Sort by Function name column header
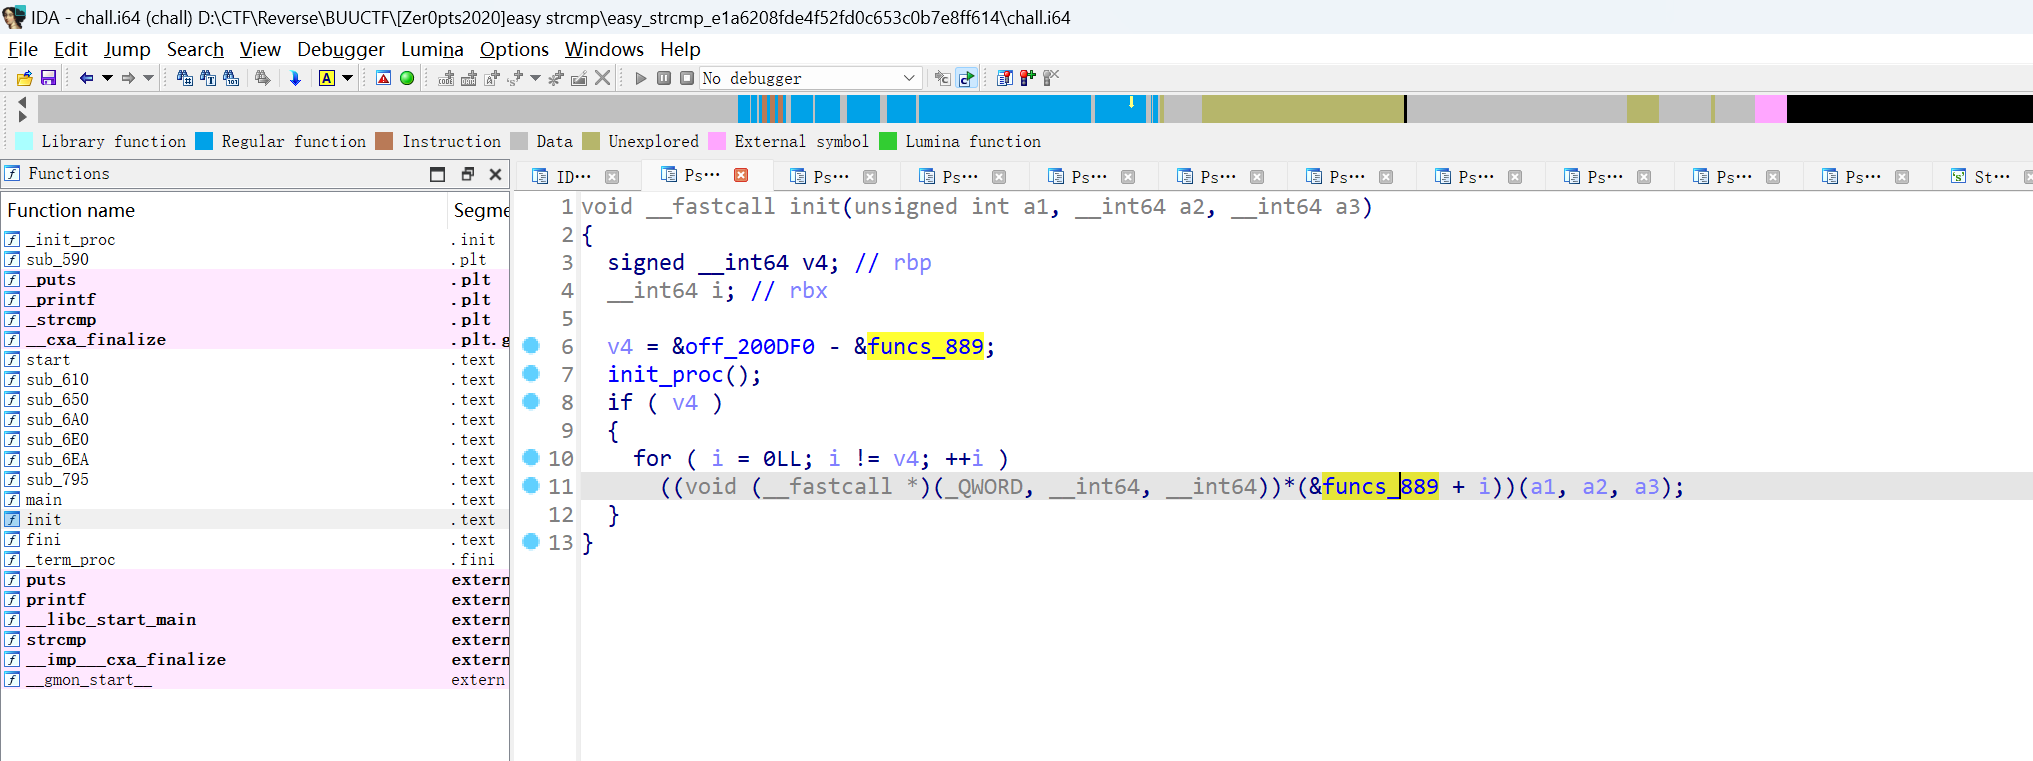 point(224,210)
